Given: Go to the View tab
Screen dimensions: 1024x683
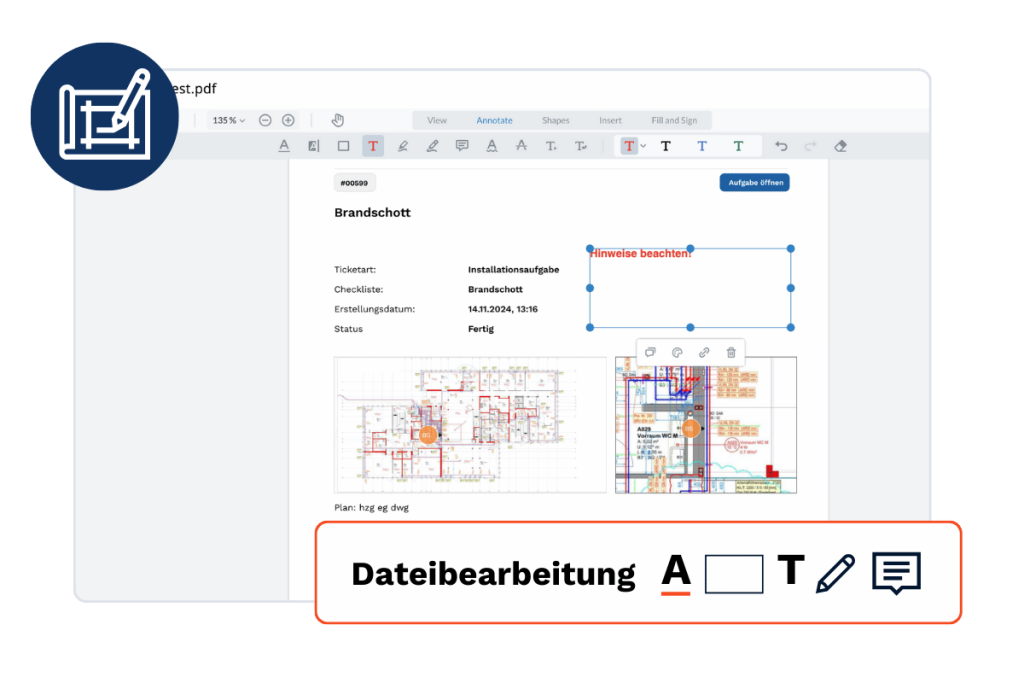Looking at the screenshot, I should coord(437,120).
